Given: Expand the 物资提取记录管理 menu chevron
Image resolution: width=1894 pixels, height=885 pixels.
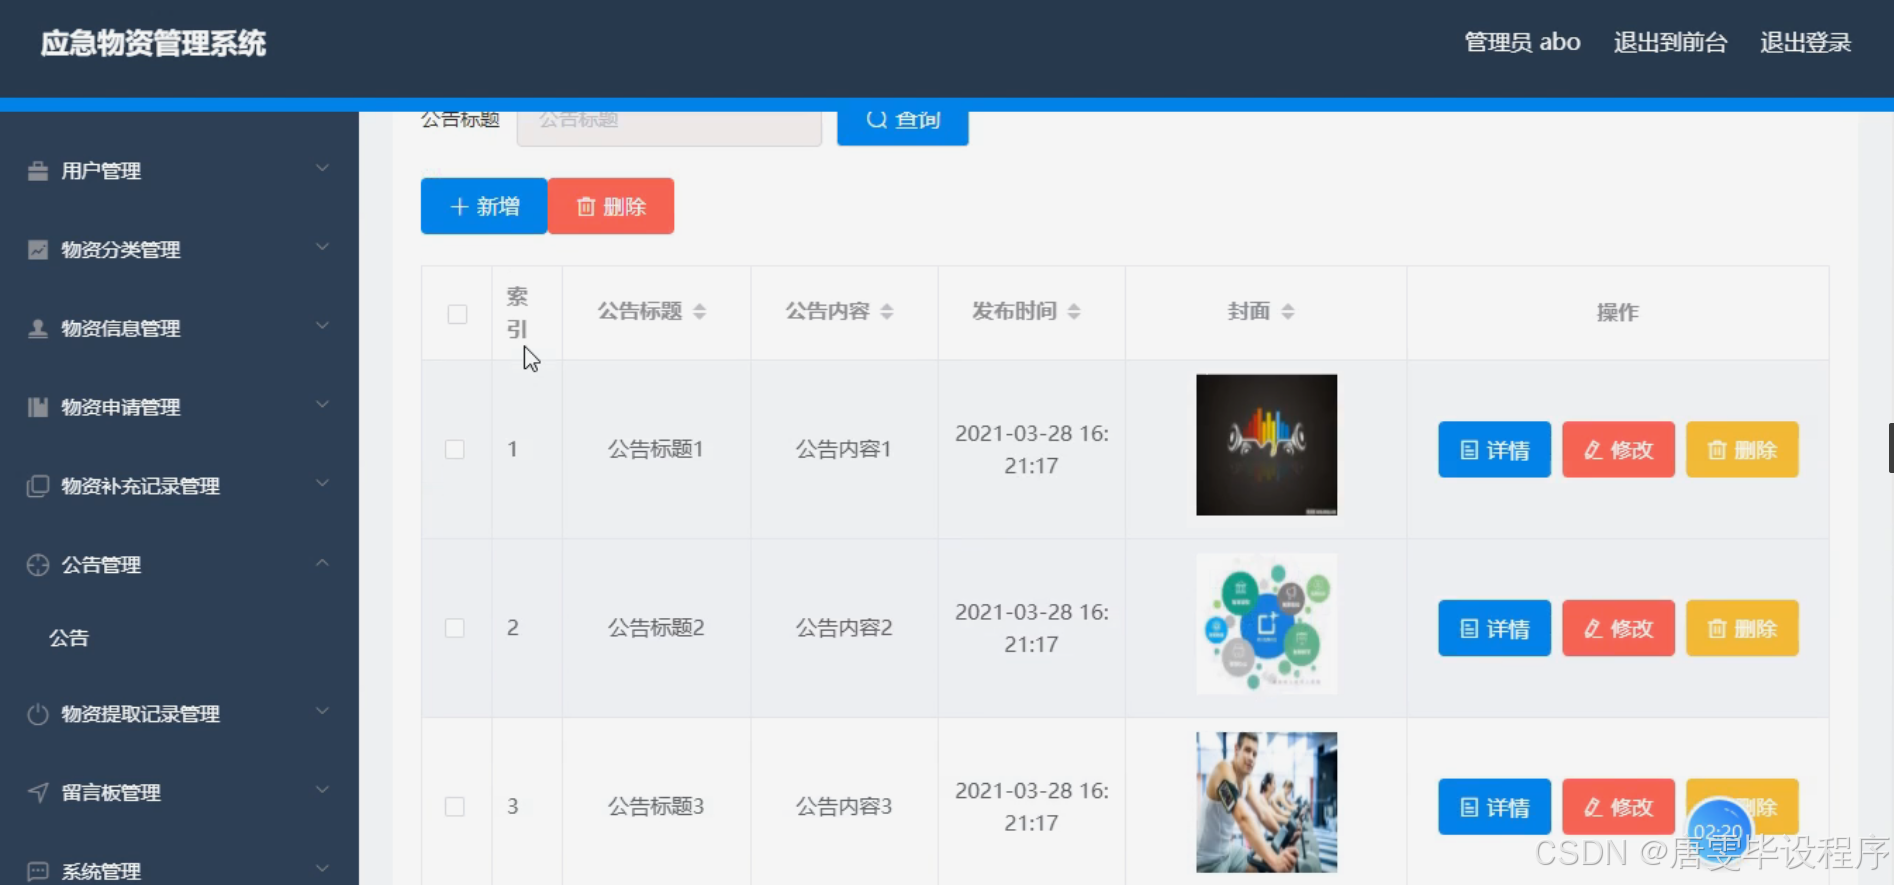Looking at the screenshot, I should (x=322, y=711).
